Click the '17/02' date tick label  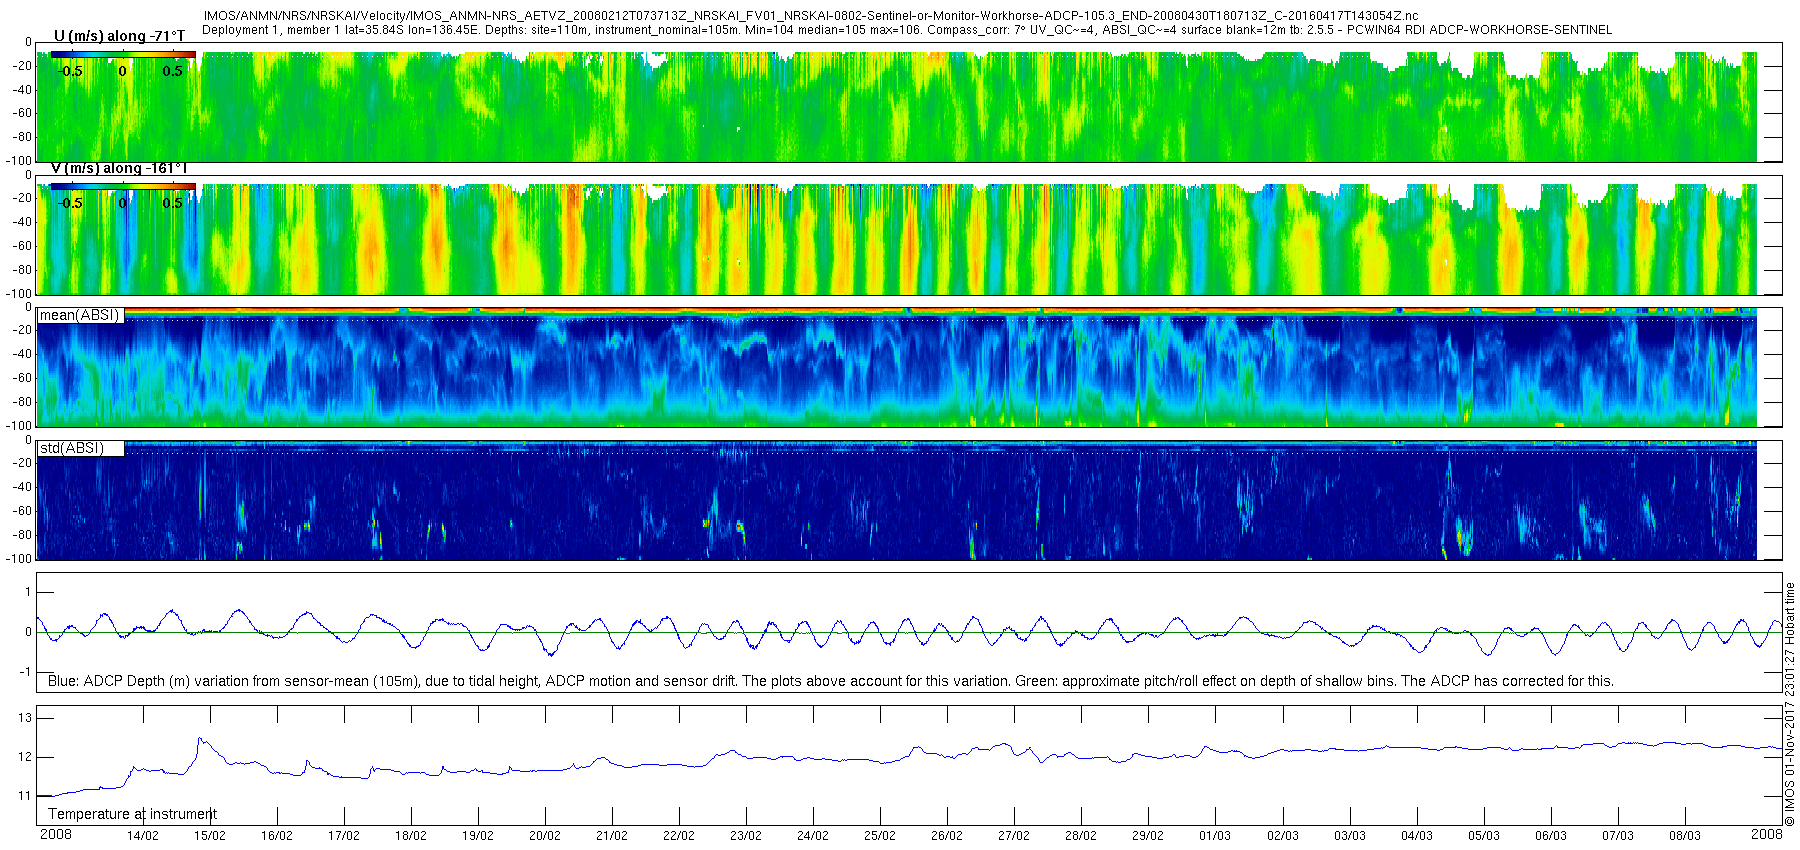[344, 836]
